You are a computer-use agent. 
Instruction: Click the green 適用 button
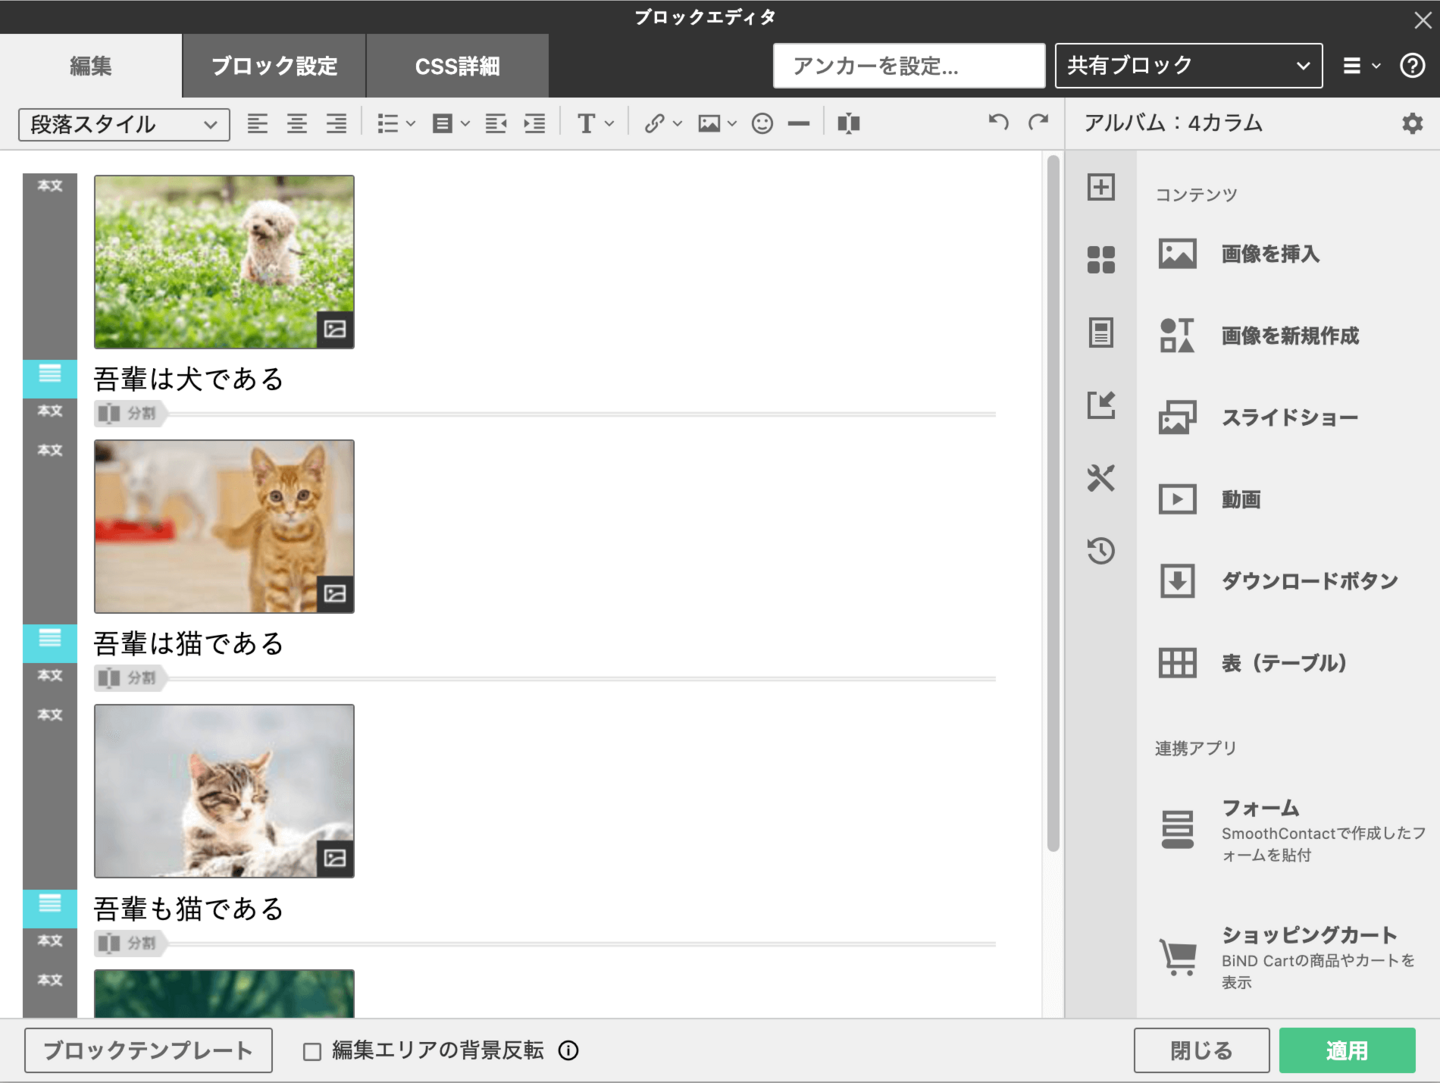1347,1050
